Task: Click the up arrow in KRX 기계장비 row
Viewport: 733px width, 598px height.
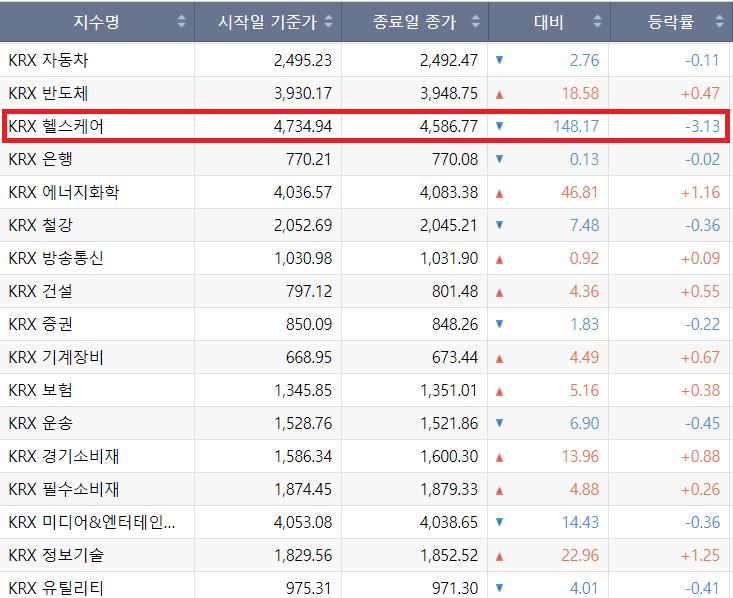Action: (x=499, y=359)
